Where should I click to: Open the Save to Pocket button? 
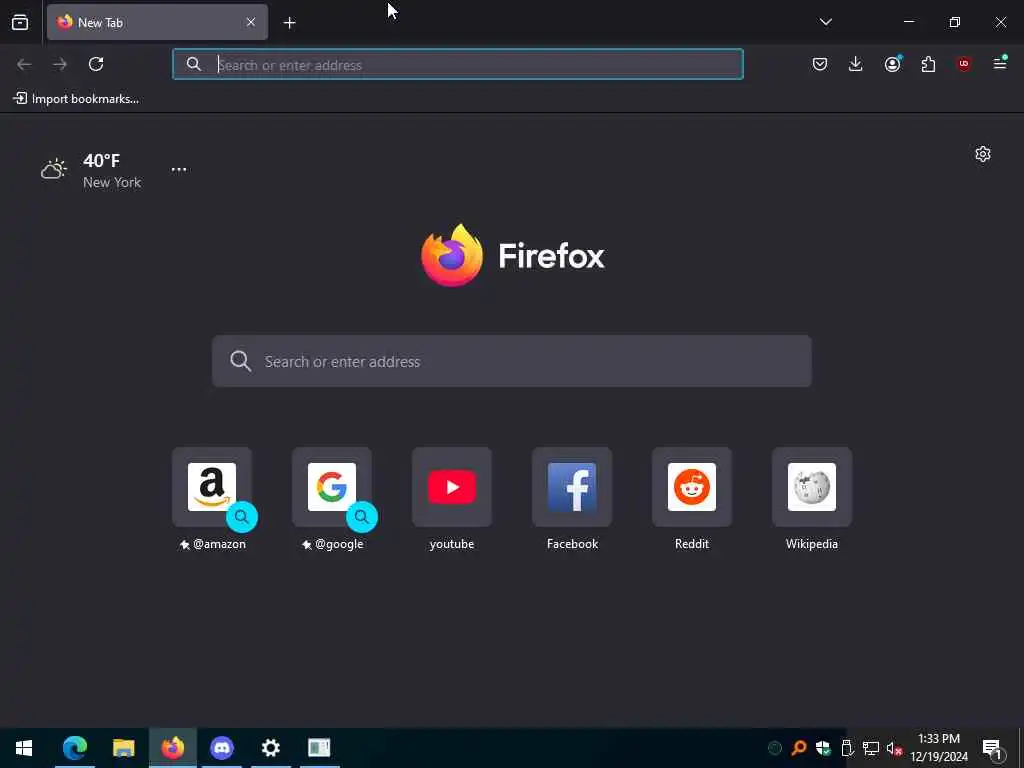820,64
